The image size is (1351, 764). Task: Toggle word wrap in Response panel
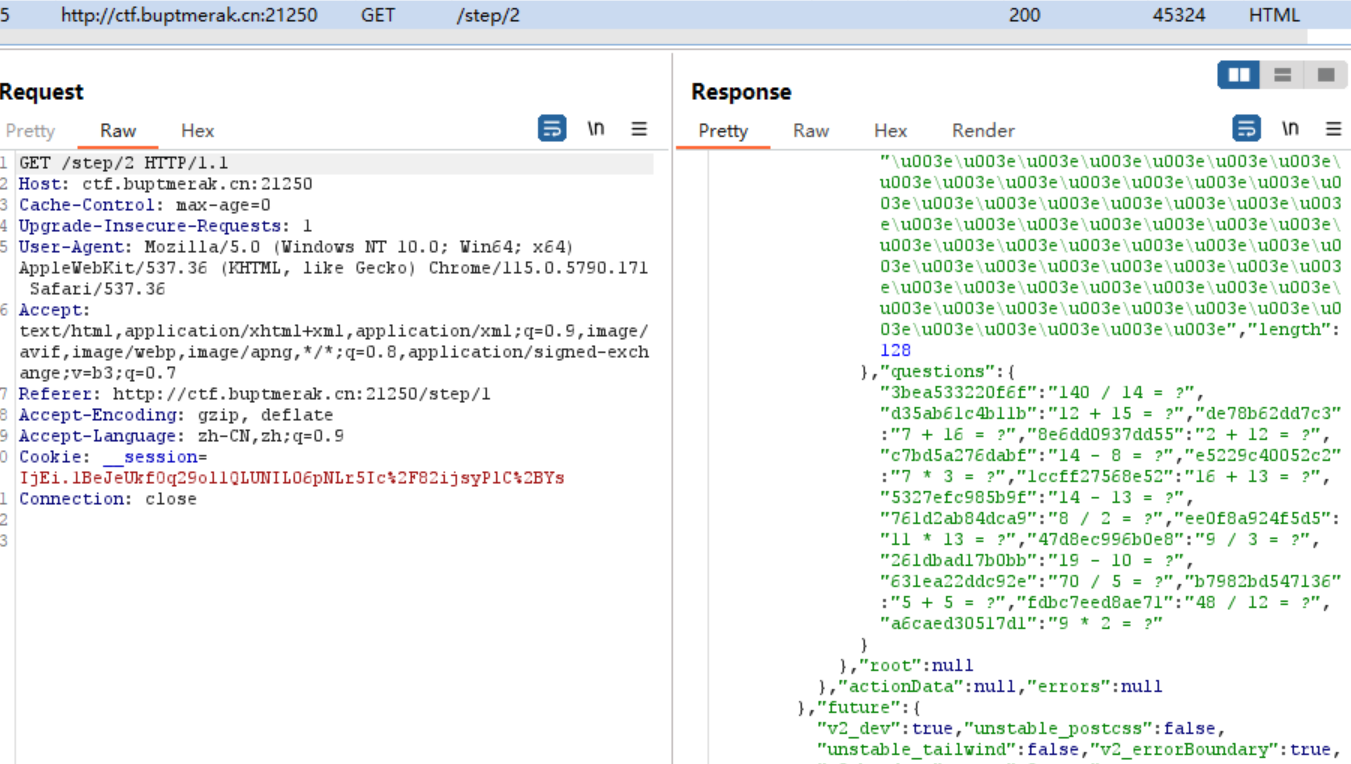tap(1246, 128)
